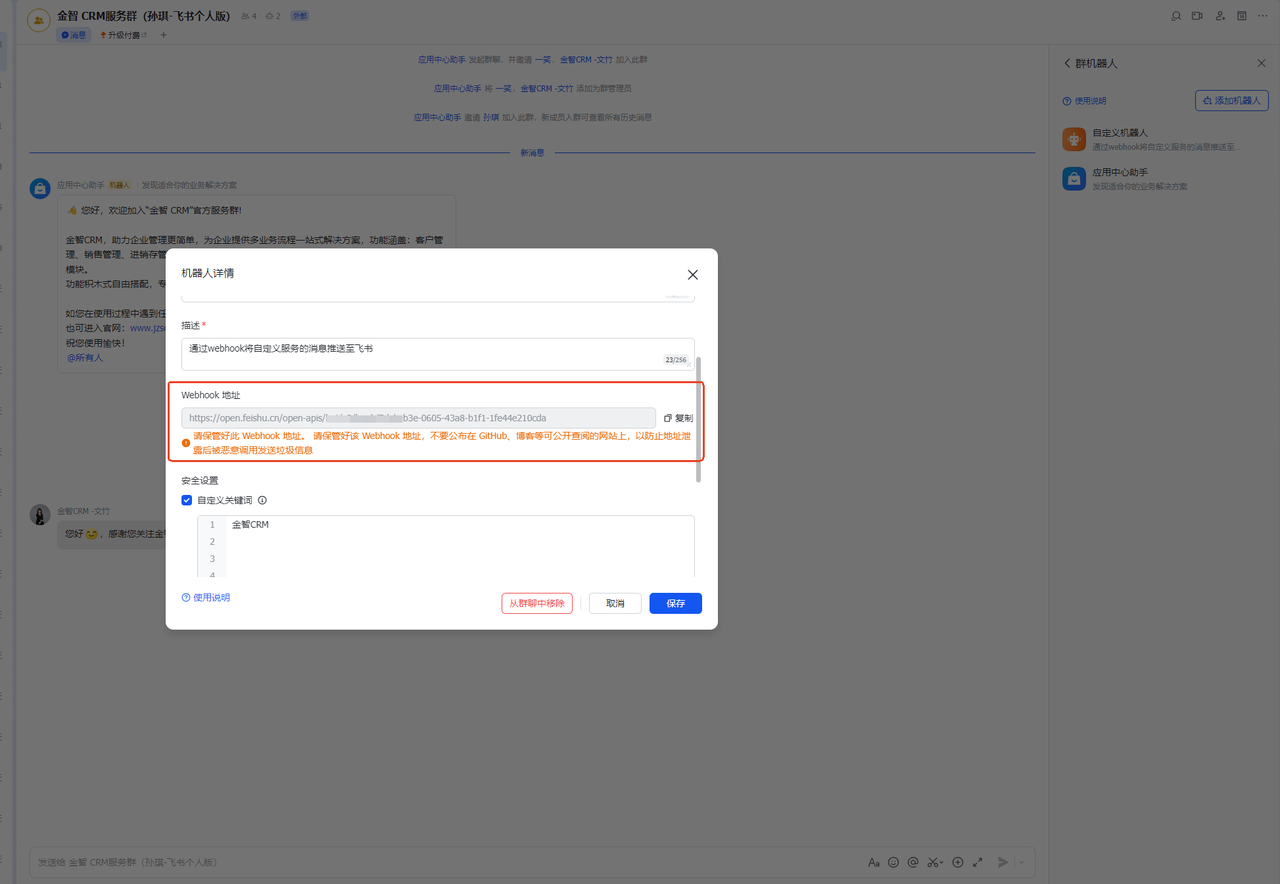Screen dimensions: 1280x884
Task: Open the text formatting Aa icon
Action: point(874,862)
